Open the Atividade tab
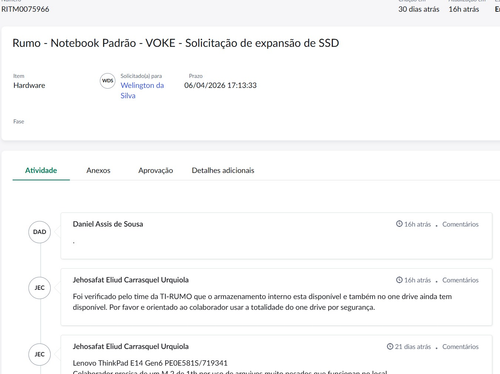The image size is (500, 374). click(41, 170)
